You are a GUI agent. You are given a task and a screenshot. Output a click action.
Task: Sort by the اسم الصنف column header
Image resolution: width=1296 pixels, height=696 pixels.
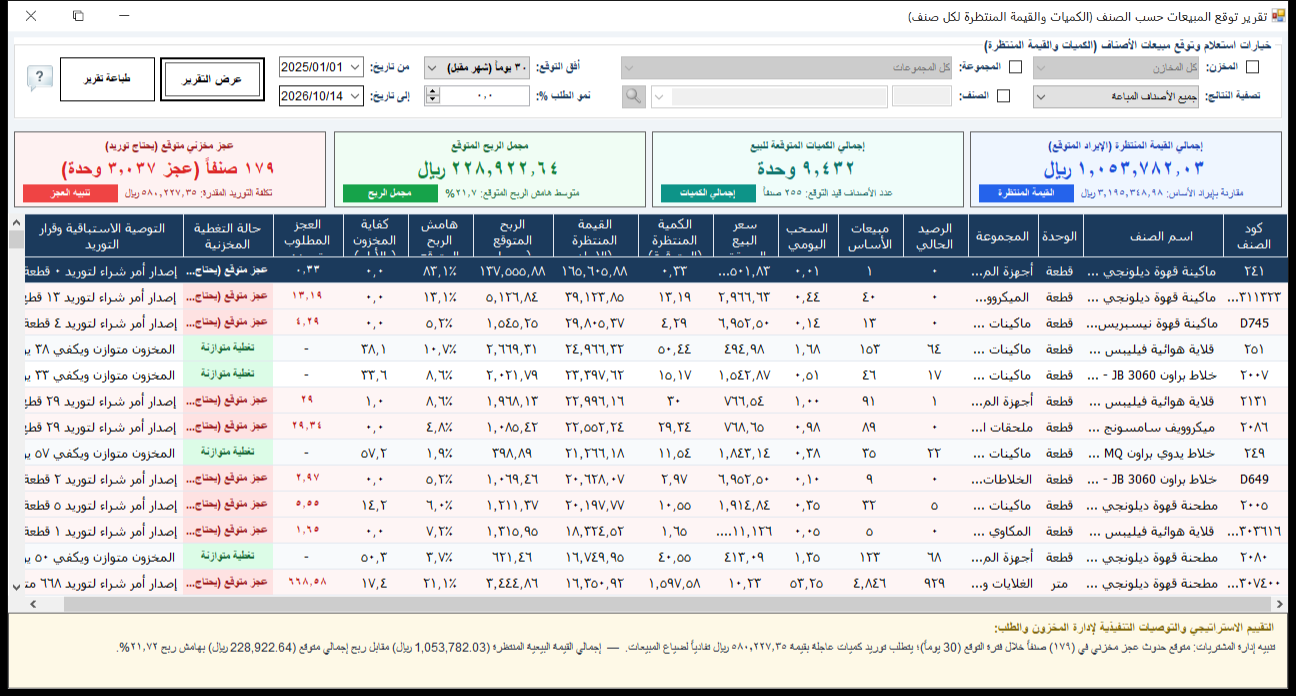1153,236
